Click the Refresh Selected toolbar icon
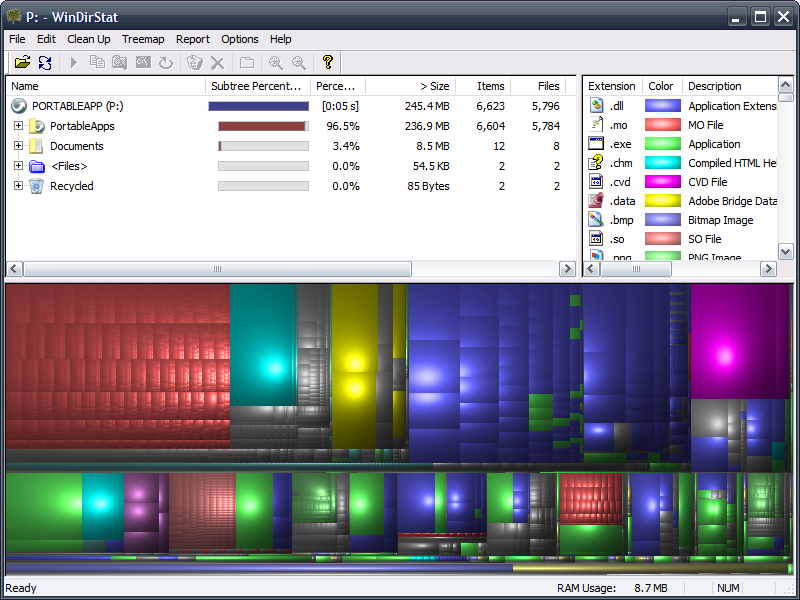The image size is (800, 600). (x=166, y=62)
